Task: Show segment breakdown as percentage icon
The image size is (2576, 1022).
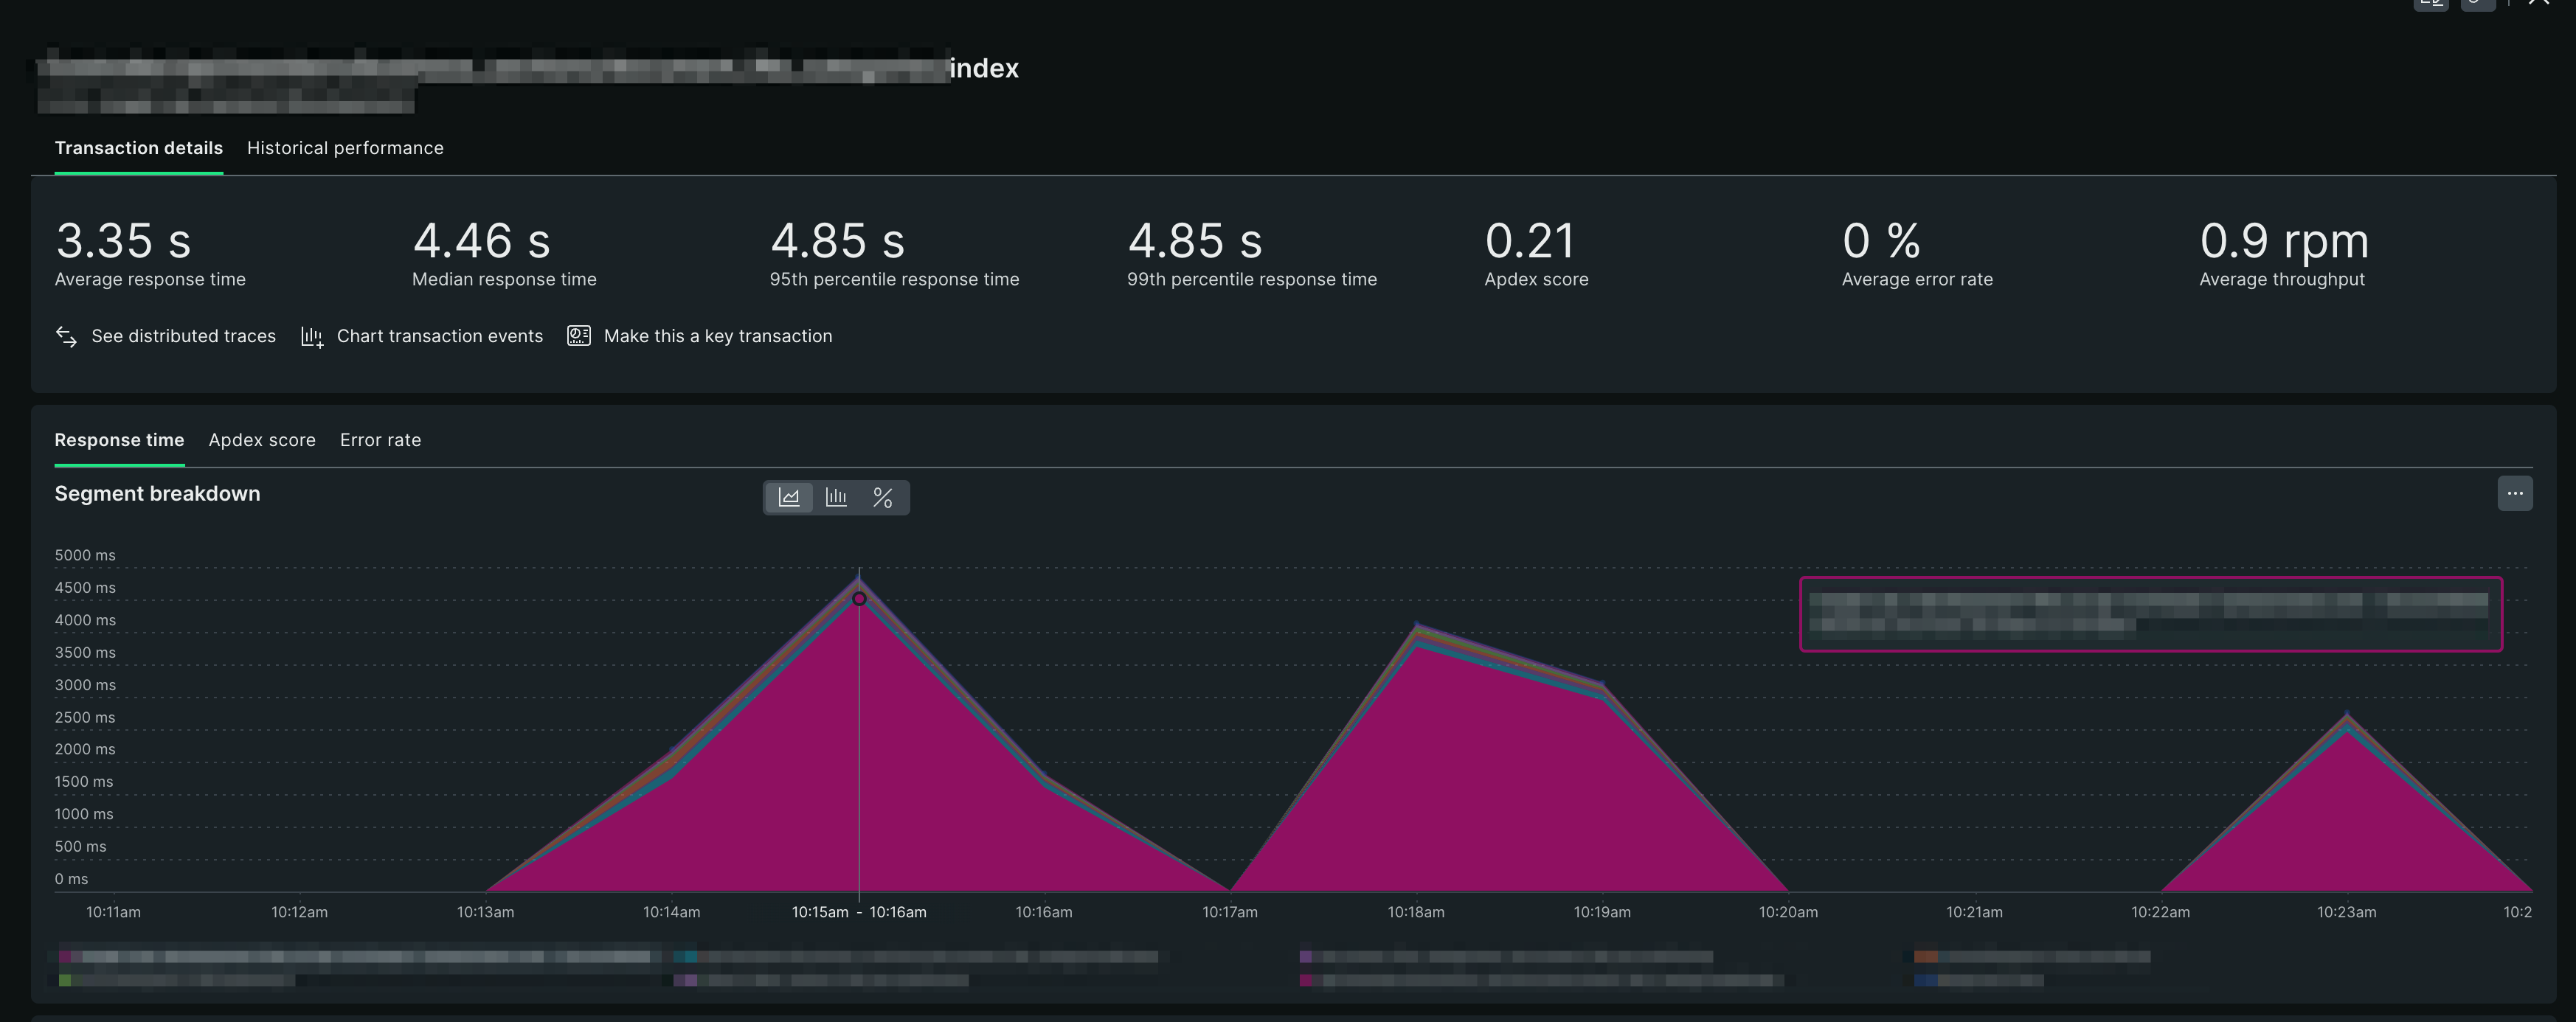Action: click(882, 497)
